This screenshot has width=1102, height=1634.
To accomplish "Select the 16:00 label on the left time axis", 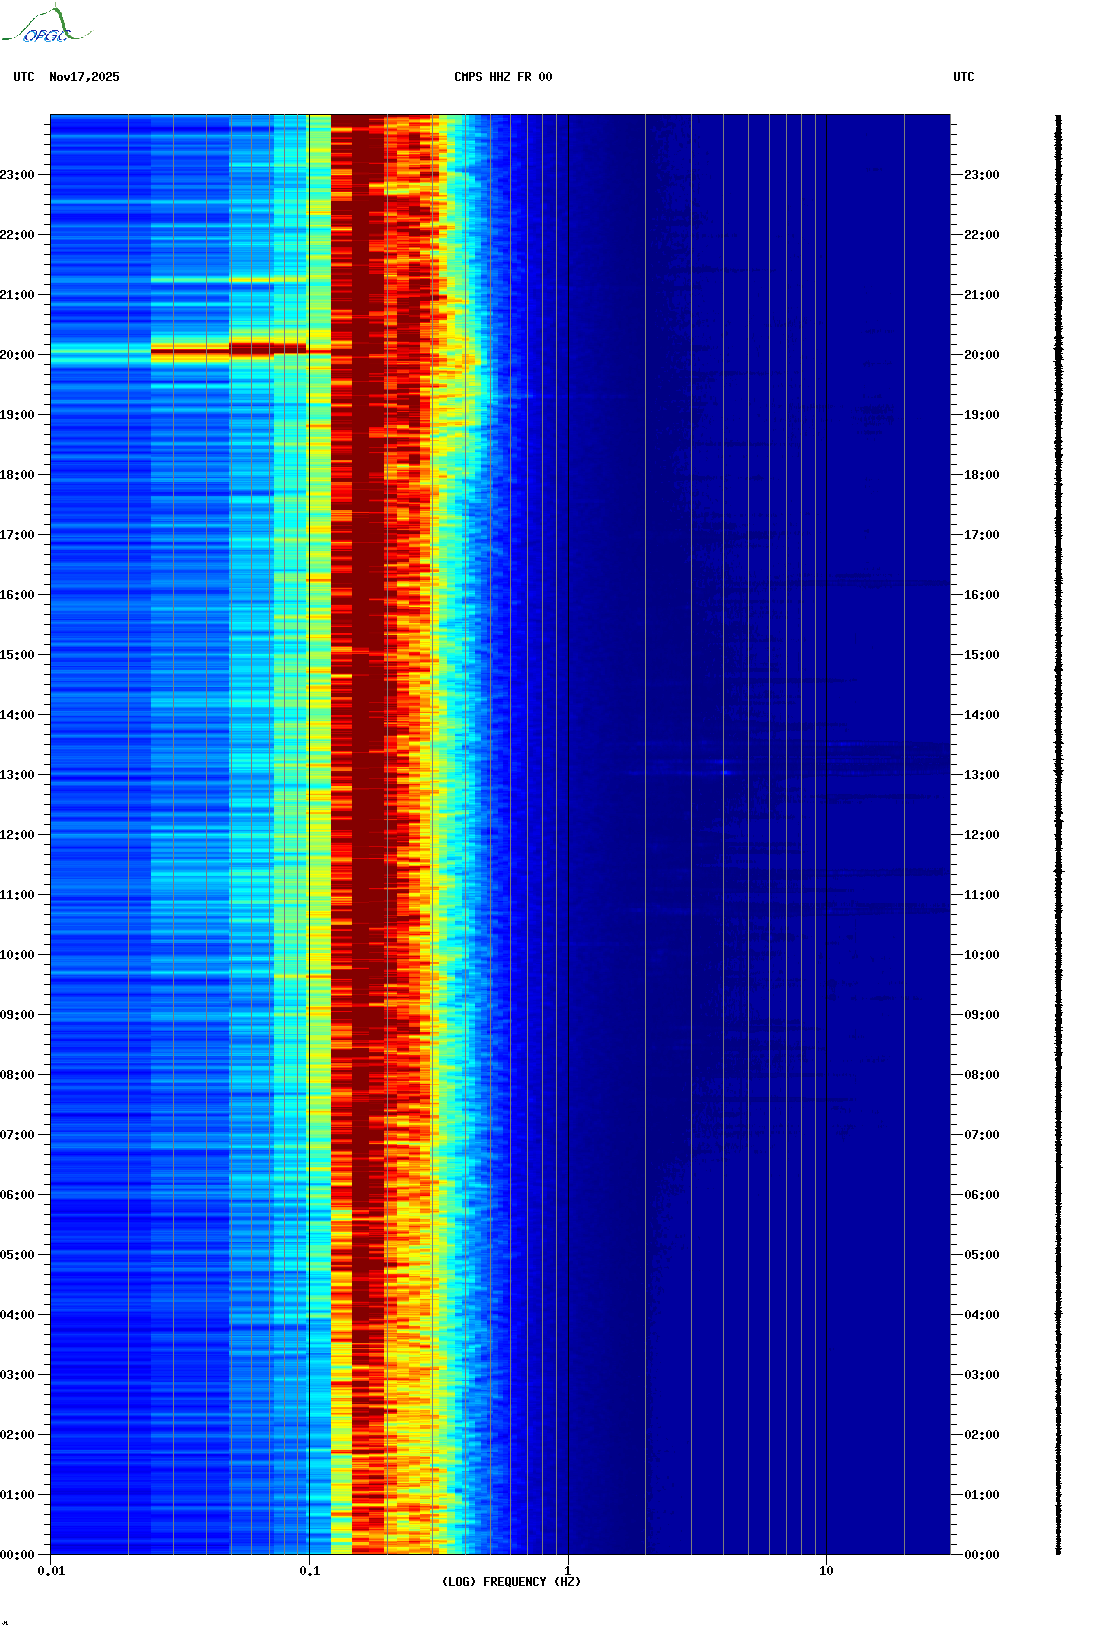I will 17,595.
